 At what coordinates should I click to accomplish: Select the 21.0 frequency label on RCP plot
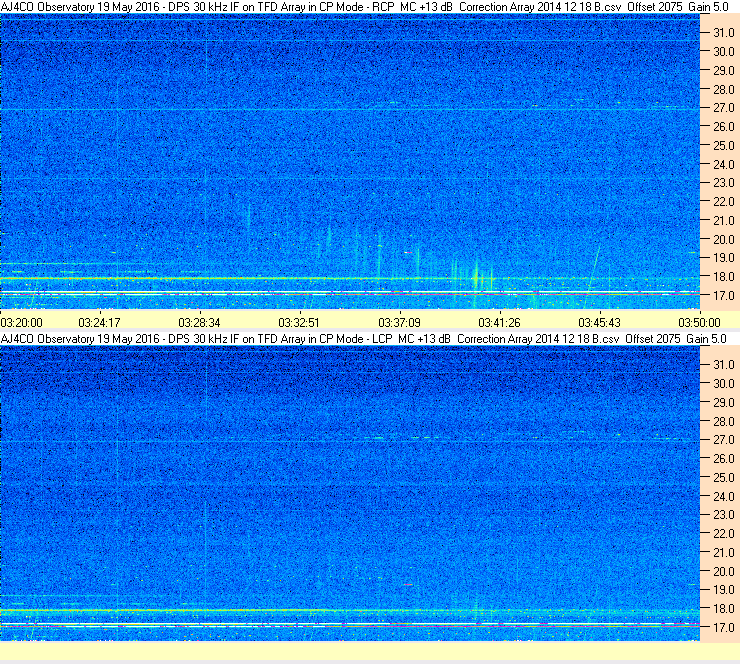point(723,221)
